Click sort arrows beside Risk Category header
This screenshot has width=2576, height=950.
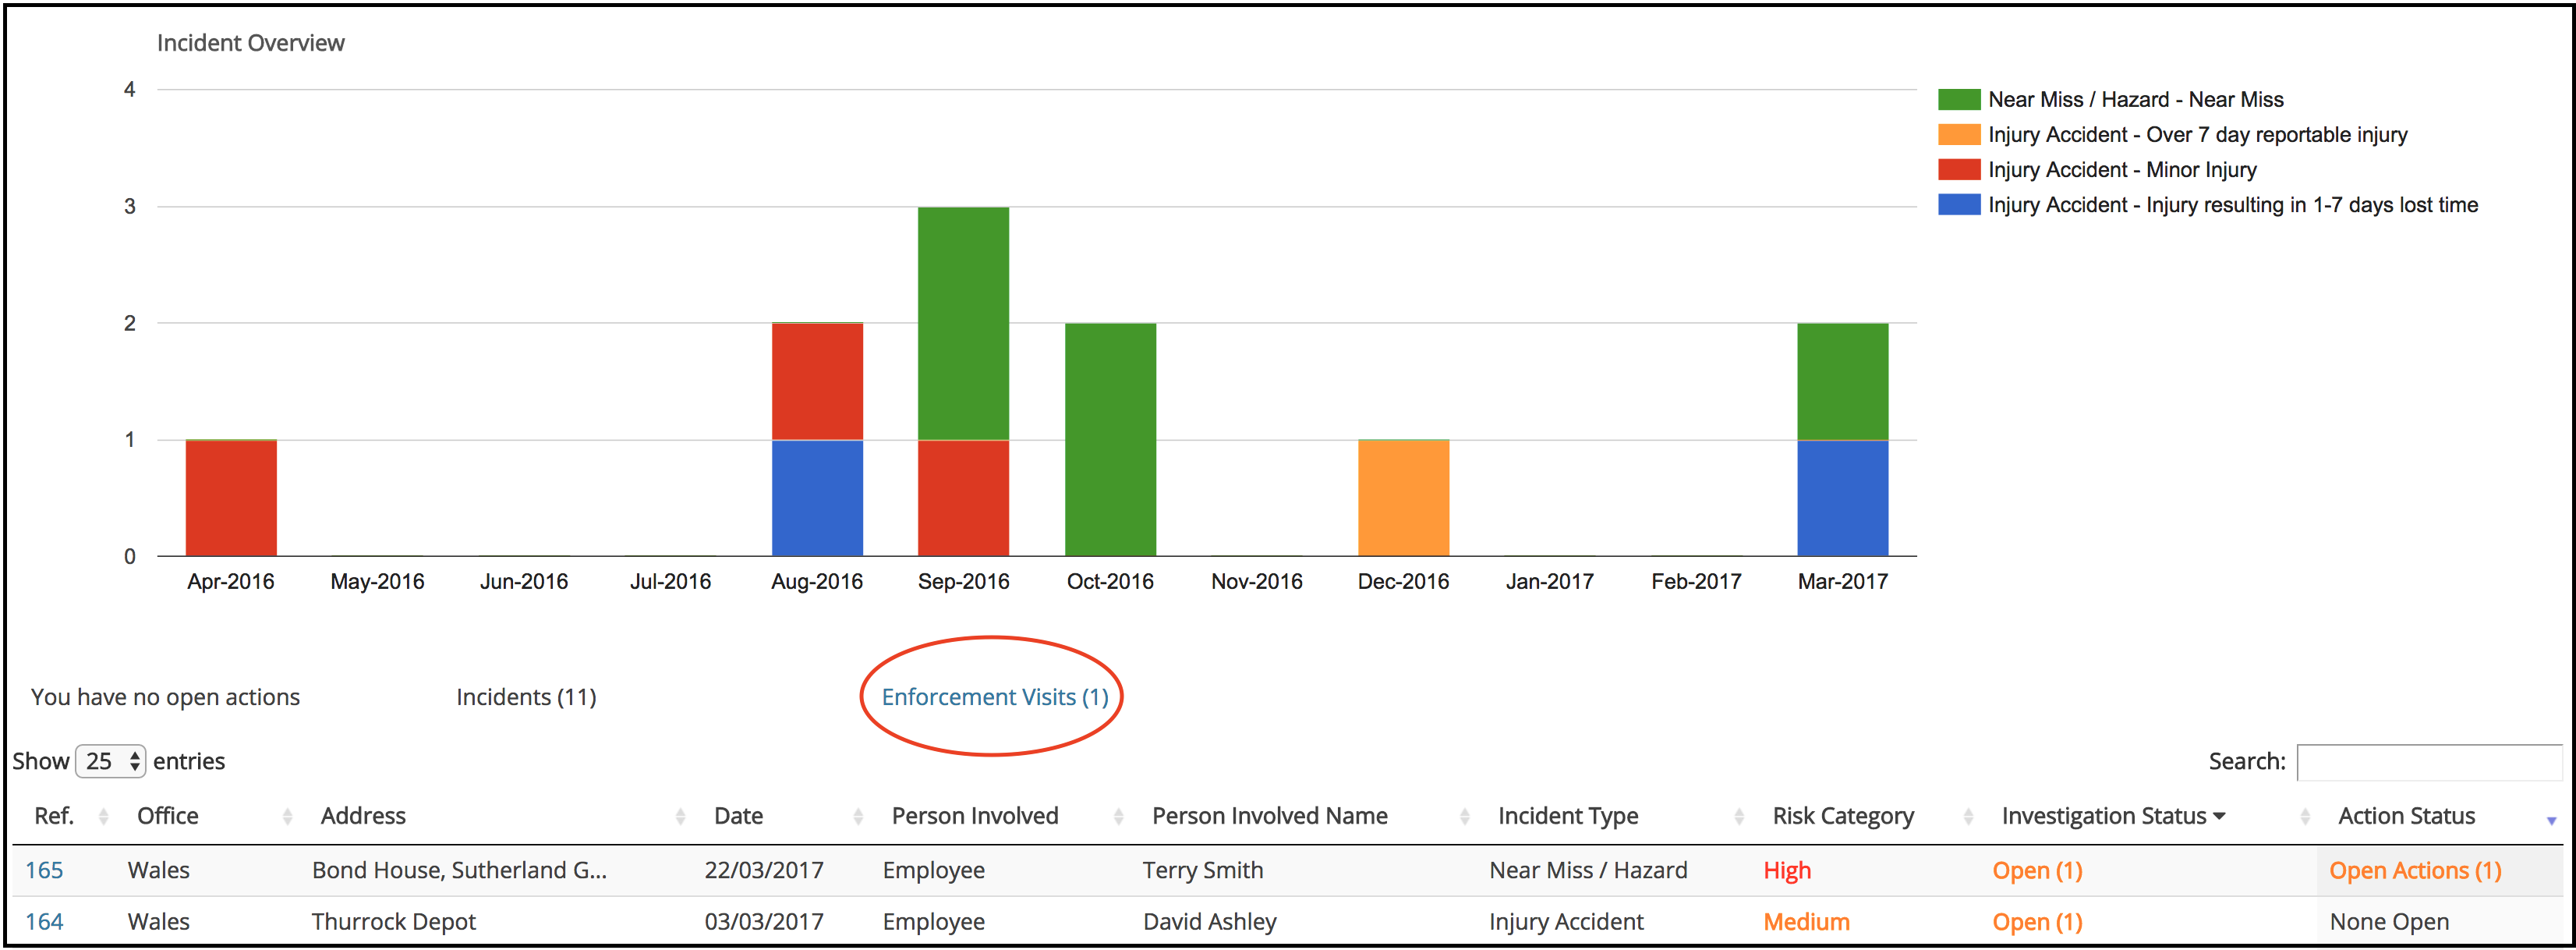coord(1968,817)
